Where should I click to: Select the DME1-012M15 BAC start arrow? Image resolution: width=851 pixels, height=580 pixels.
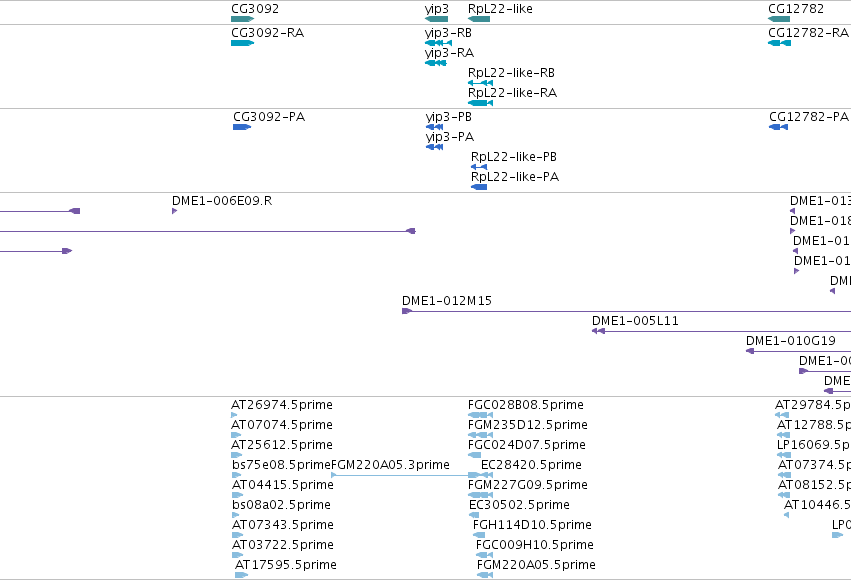click(x=407, y=311)
